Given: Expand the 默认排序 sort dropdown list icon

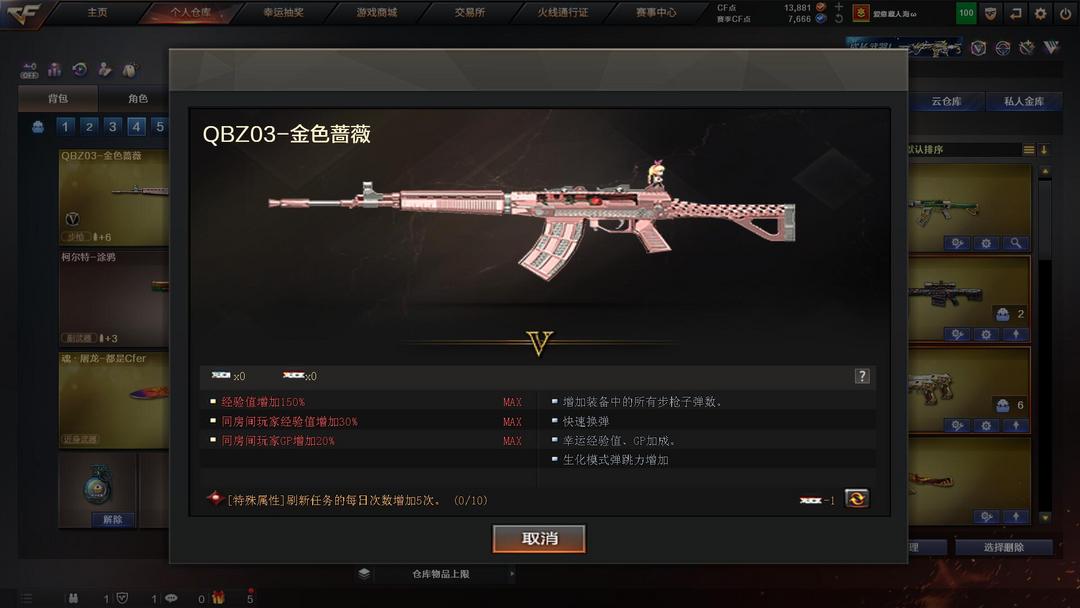Looking at the screenshot, I should 1028,149.
